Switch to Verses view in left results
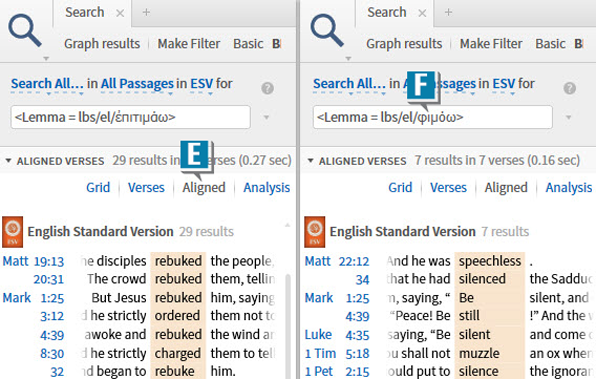596x379 pixels. (146, 187)
